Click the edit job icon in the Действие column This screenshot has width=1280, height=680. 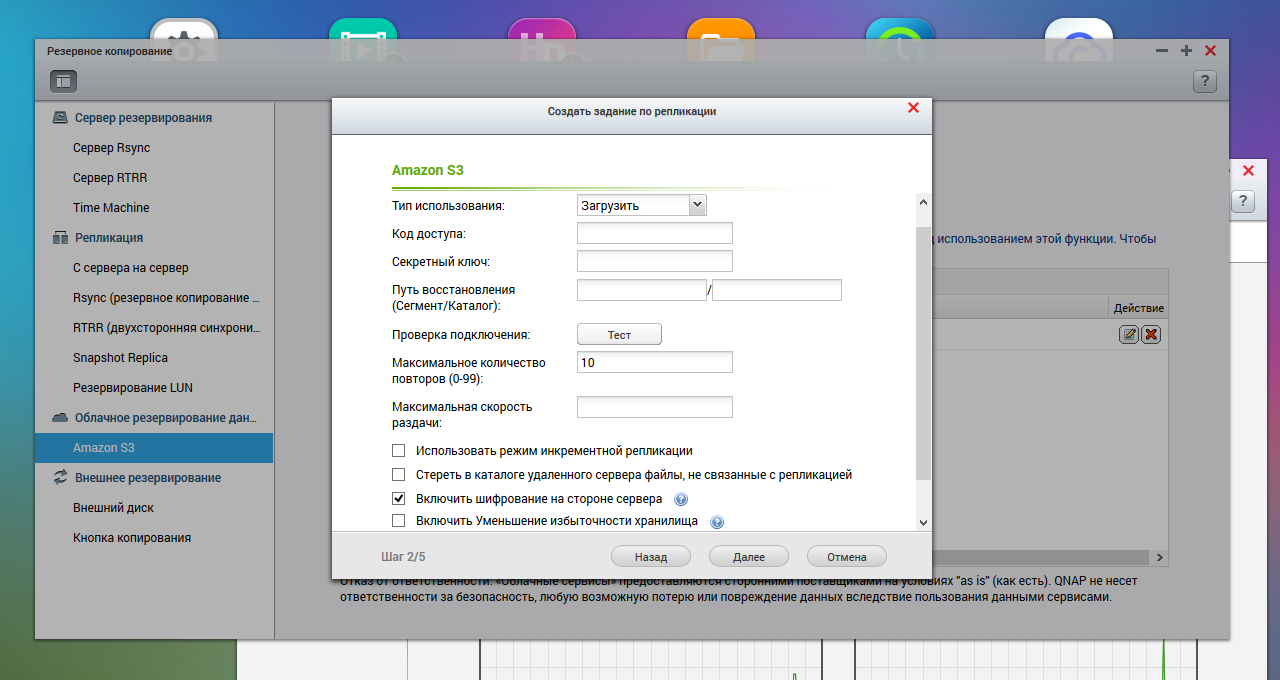click(1129, 334)
